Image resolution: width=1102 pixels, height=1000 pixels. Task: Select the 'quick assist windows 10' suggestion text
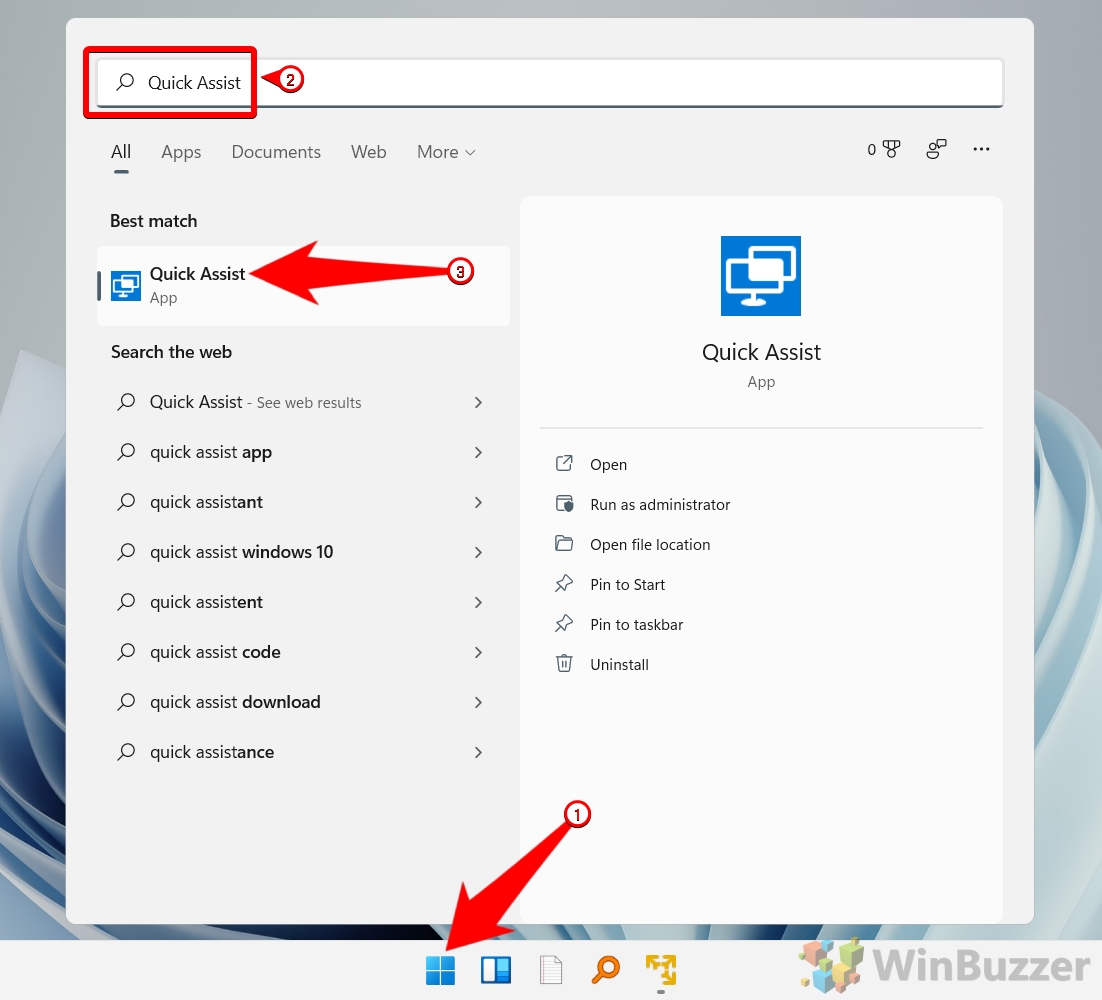[241, 552]
